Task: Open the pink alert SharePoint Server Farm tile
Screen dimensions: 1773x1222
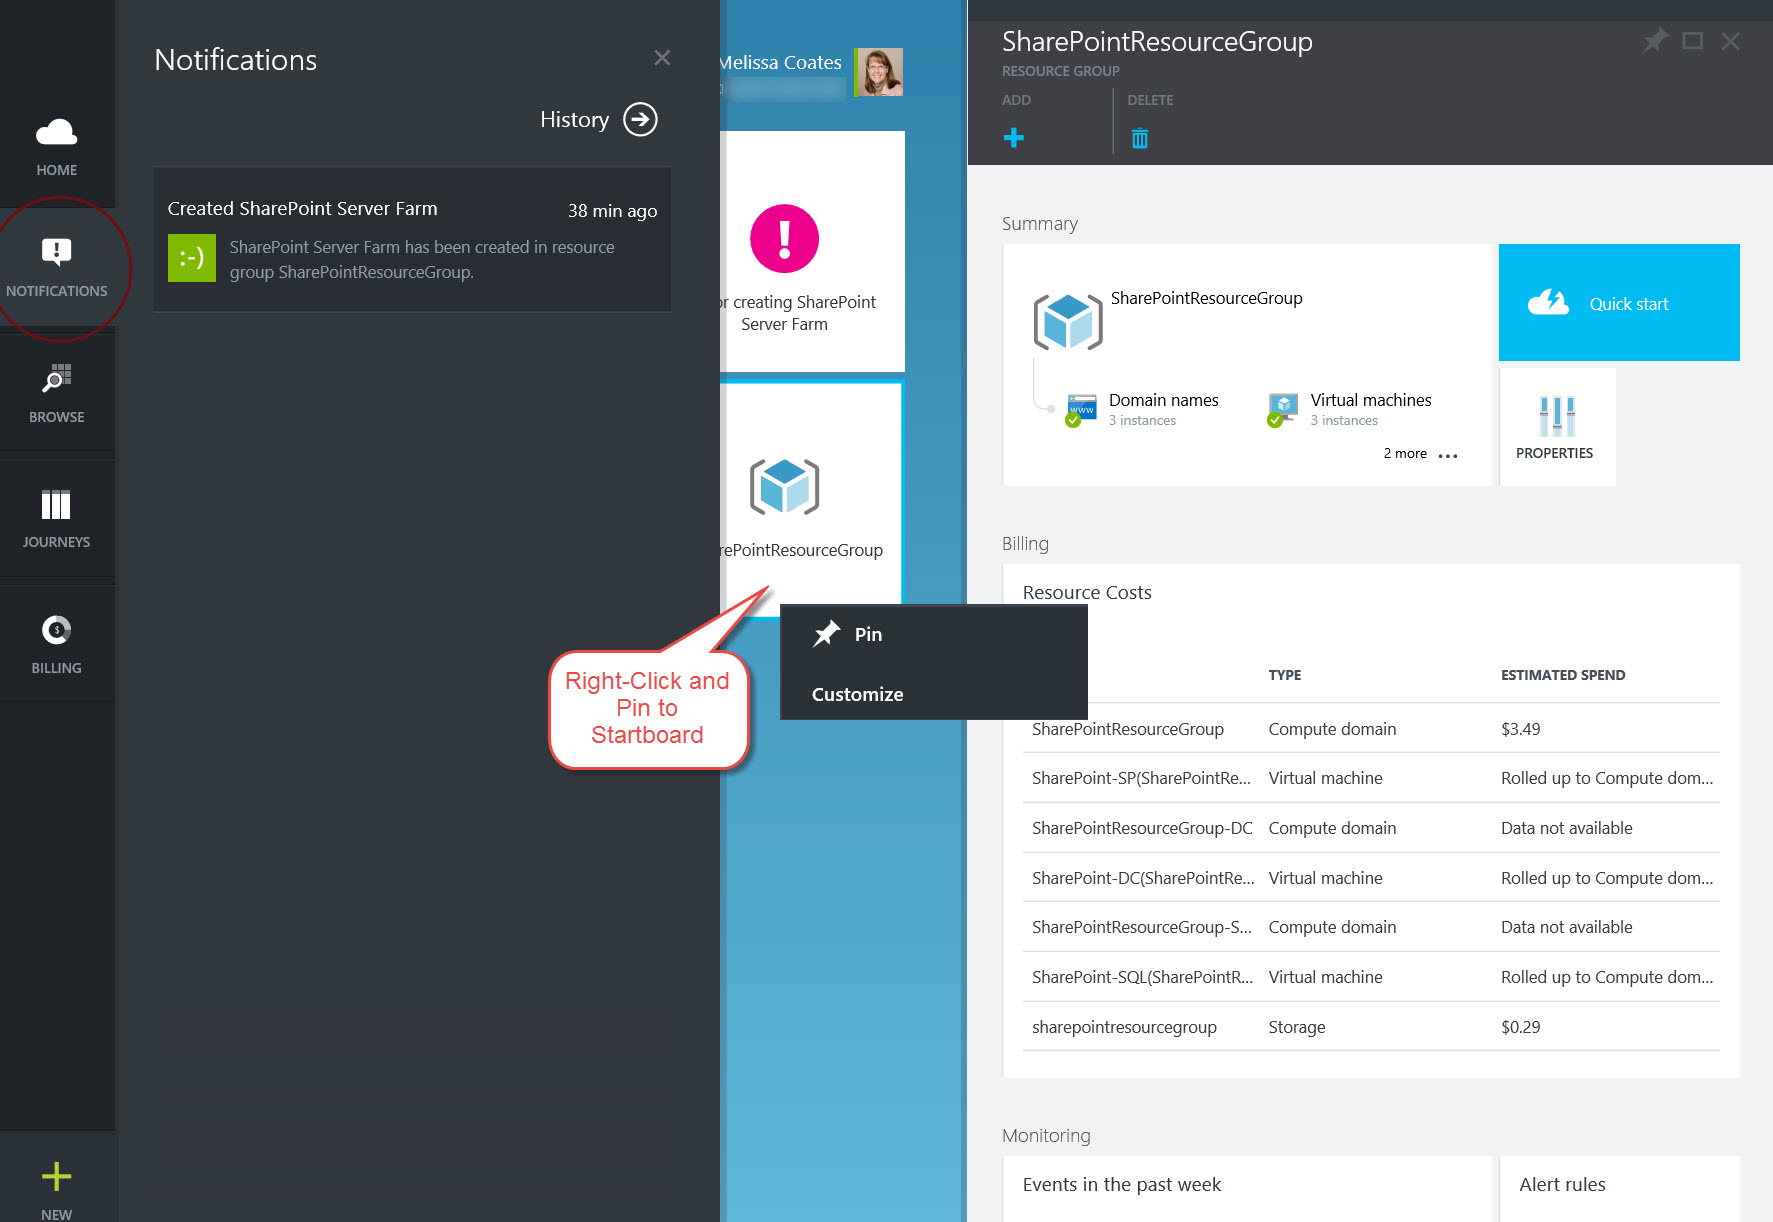Action: coord(812,251)
